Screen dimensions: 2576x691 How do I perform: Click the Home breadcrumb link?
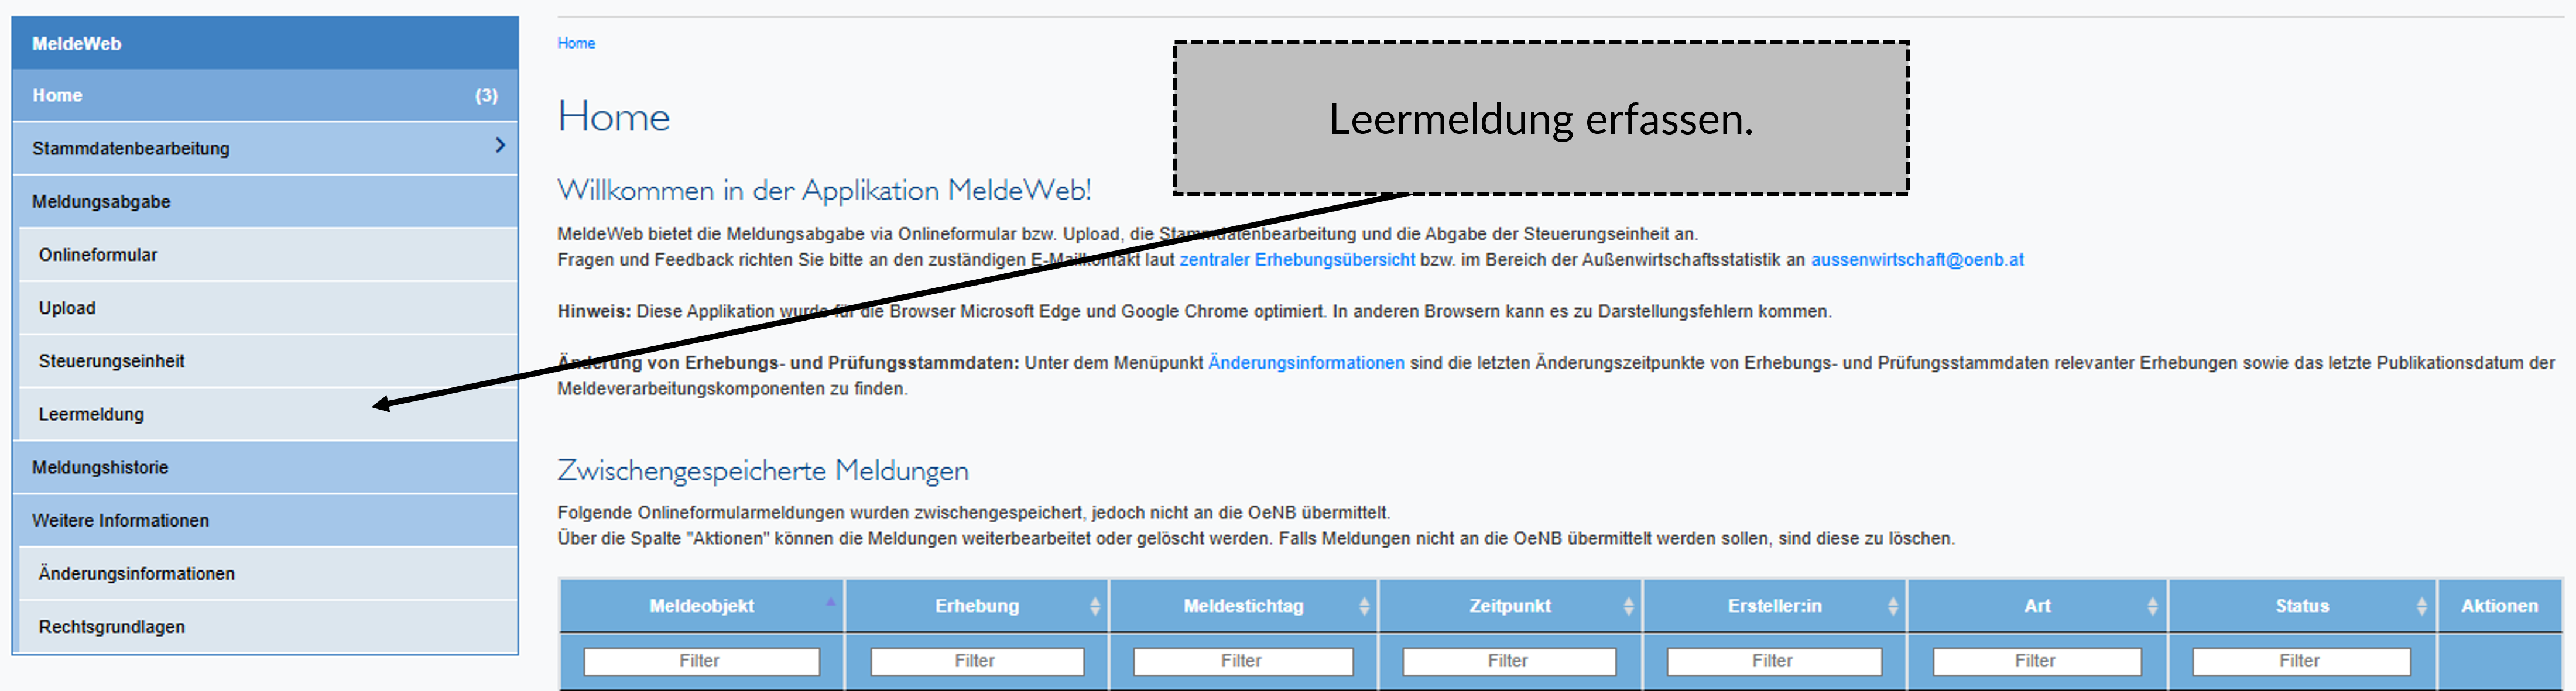click(x=576, y=43)
